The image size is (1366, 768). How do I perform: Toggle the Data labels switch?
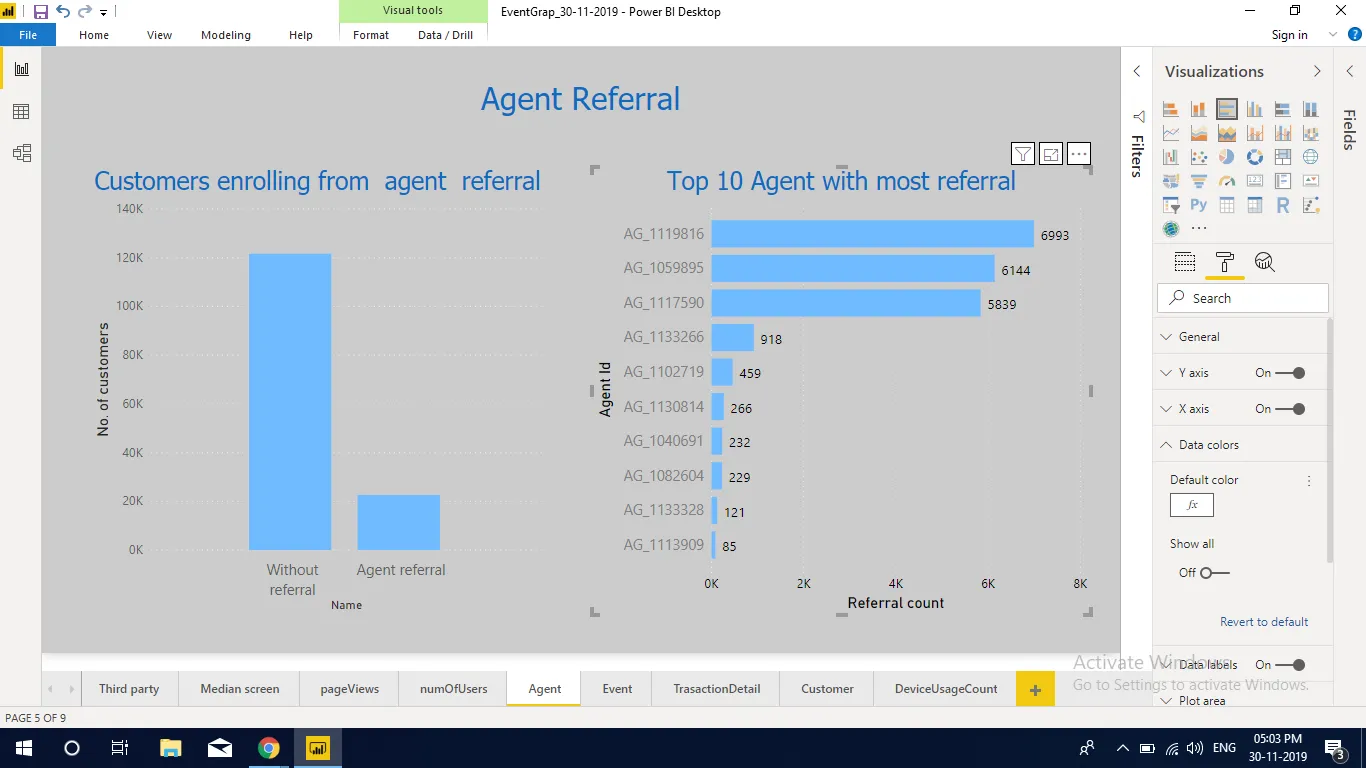(1291, 665)
